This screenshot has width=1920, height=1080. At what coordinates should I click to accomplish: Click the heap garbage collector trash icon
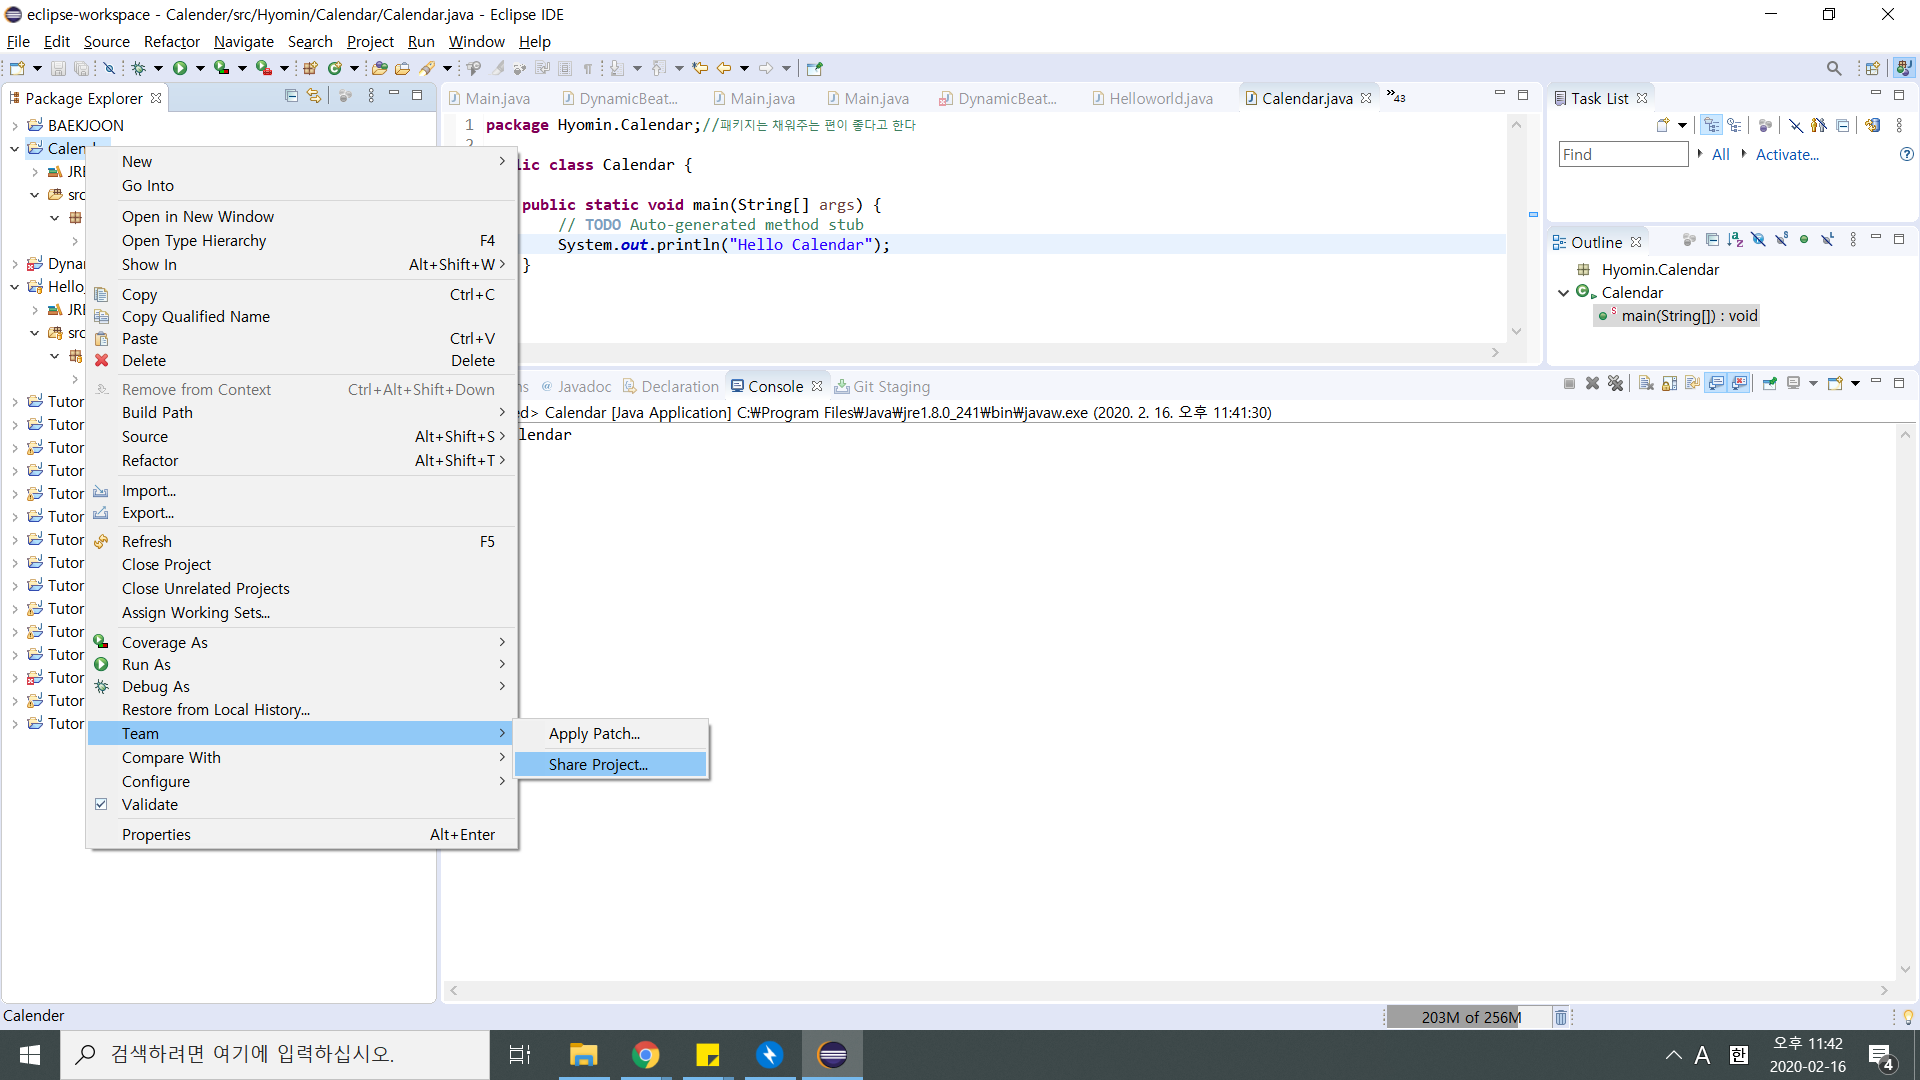click(x=1560, y=1017)
